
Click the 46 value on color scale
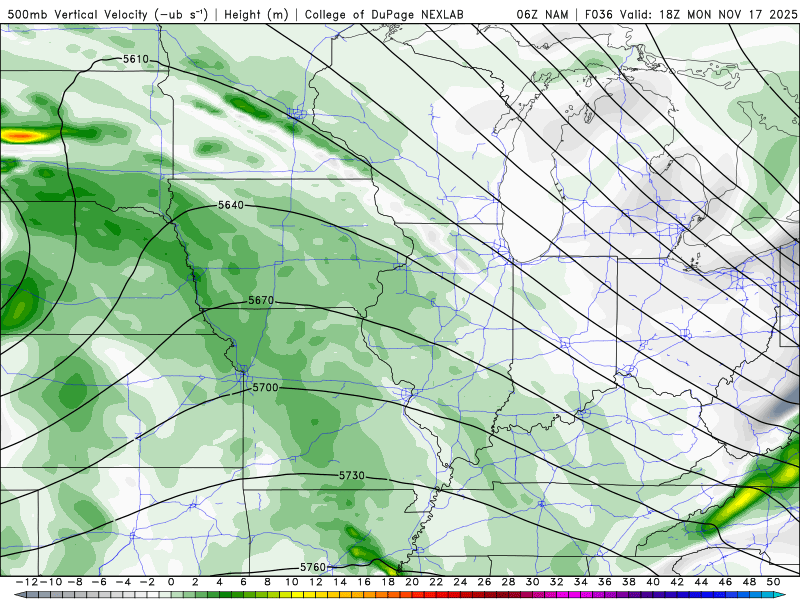click(726, 582)
